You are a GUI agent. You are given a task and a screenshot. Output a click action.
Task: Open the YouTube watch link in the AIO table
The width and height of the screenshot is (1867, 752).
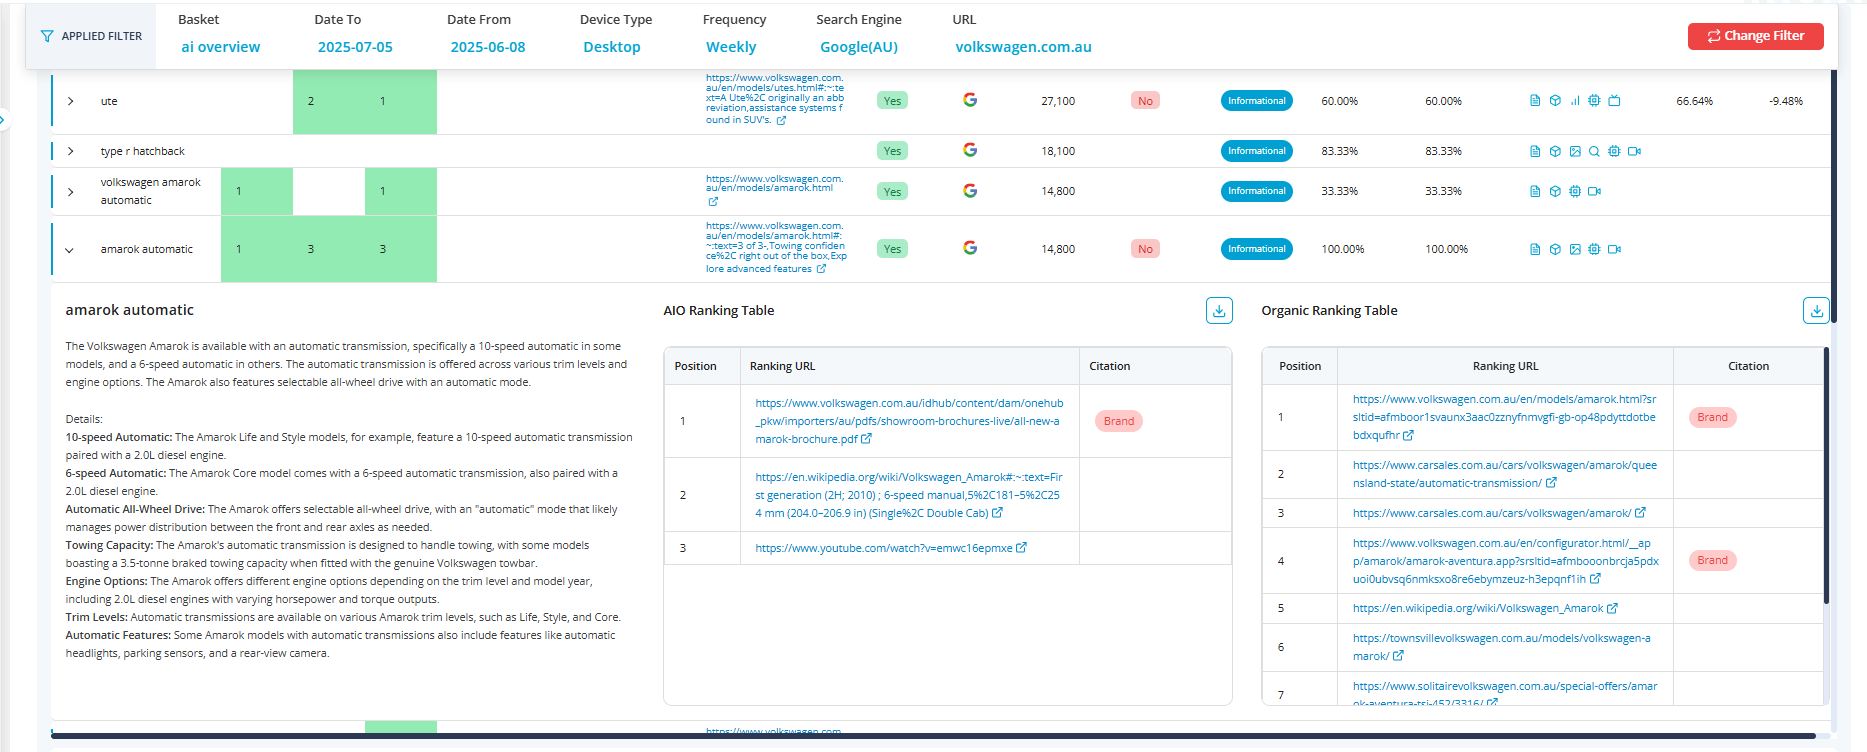[x=884, y=548]
